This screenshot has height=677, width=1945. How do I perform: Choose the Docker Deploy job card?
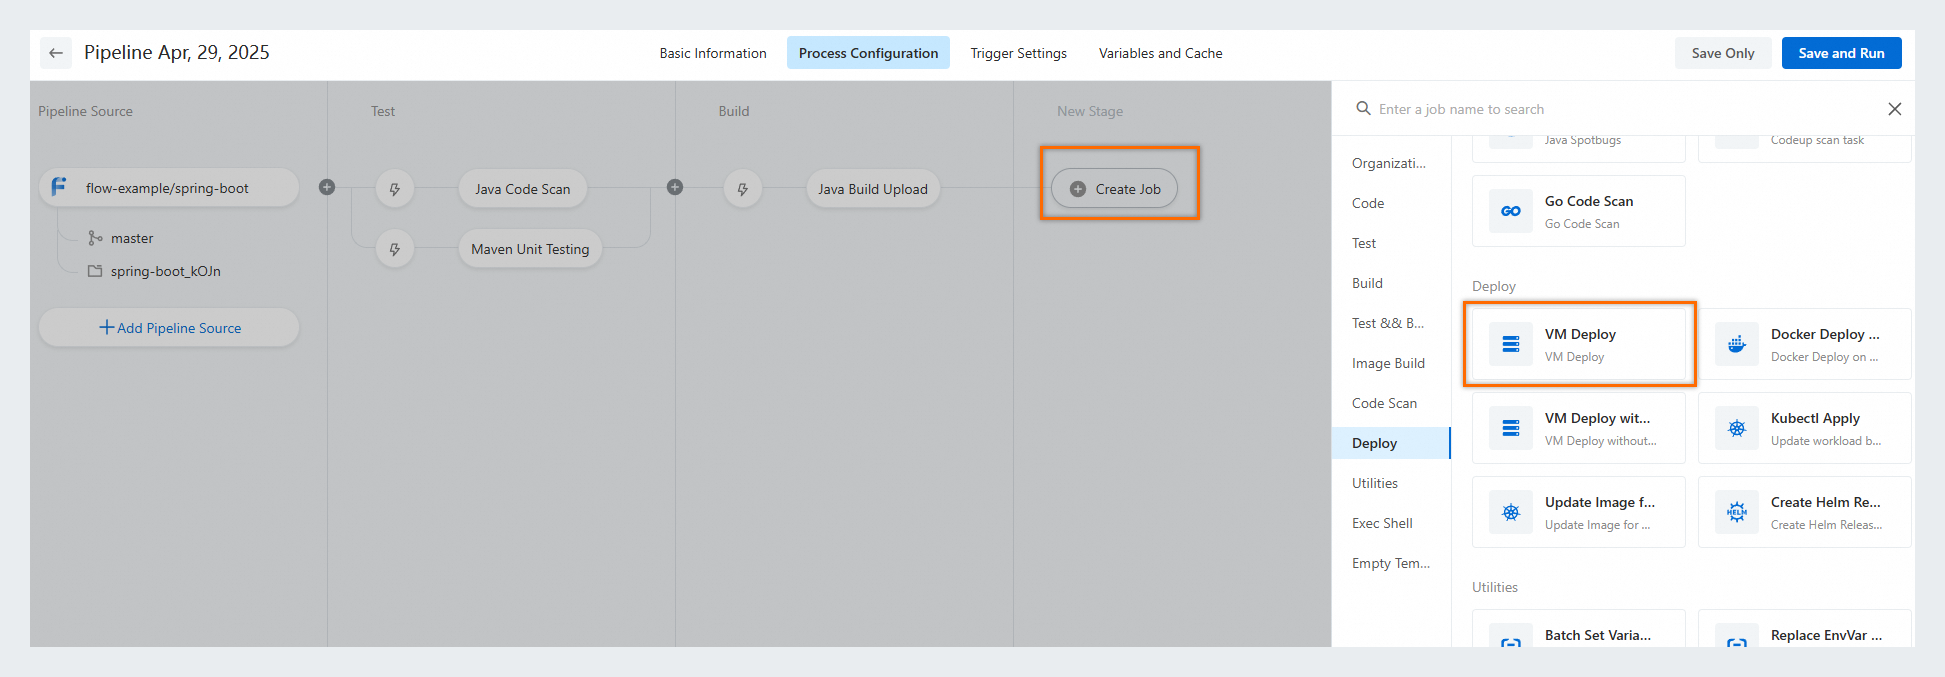tap(1805, 344)
